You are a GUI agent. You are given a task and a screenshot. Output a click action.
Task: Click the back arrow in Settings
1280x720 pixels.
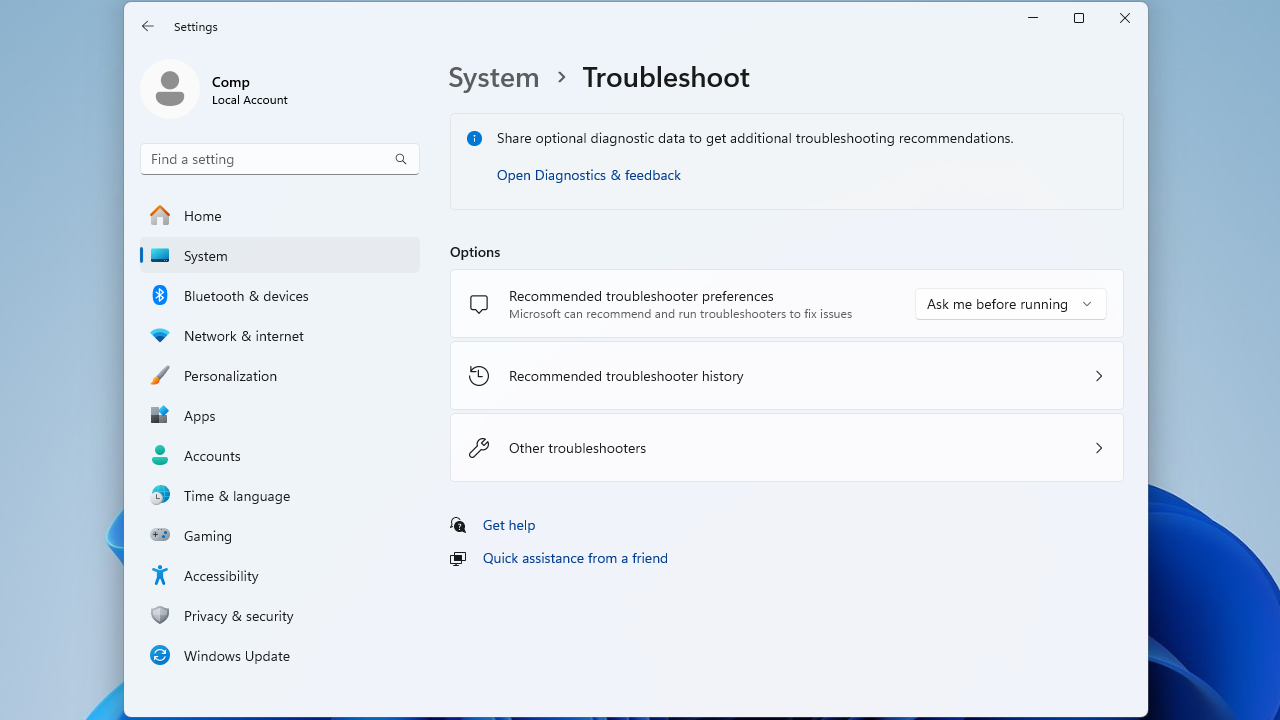click(148, 27)
